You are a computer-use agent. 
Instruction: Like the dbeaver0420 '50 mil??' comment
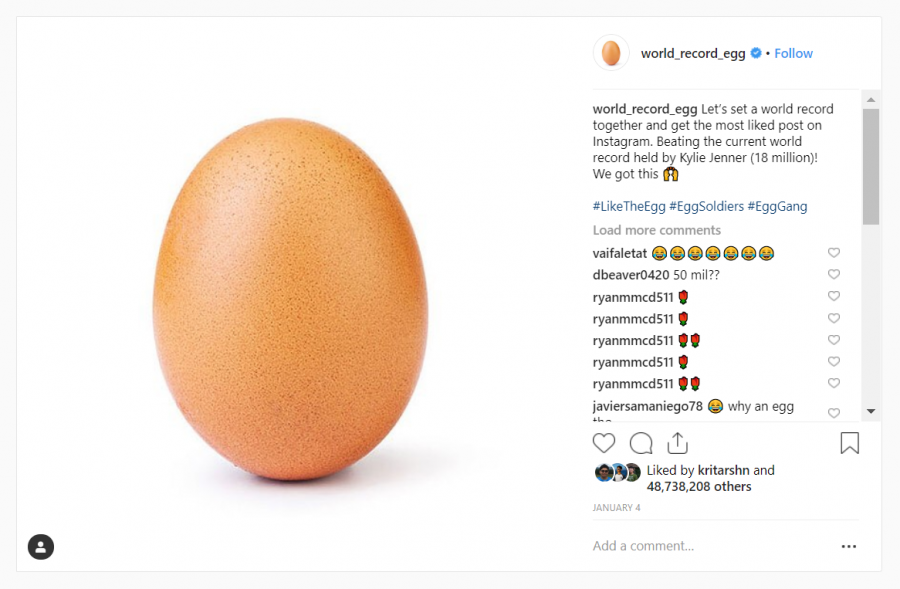[833, 274]
